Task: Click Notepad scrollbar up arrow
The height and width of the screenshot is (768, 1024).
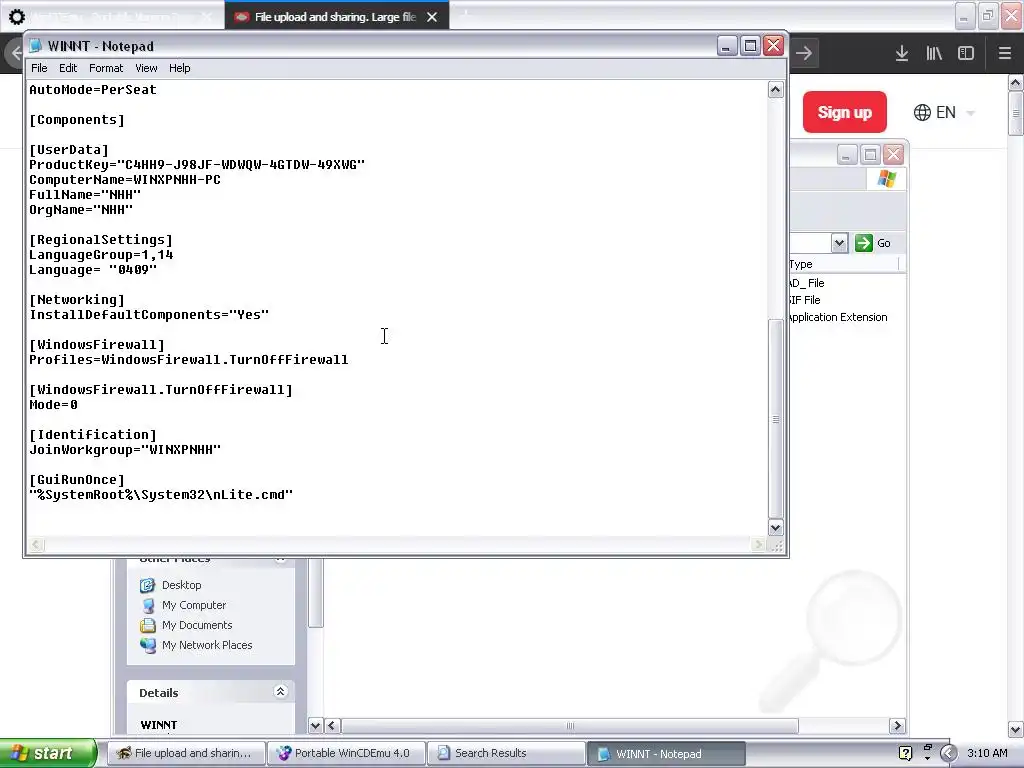Action: (x=775, y=89)
